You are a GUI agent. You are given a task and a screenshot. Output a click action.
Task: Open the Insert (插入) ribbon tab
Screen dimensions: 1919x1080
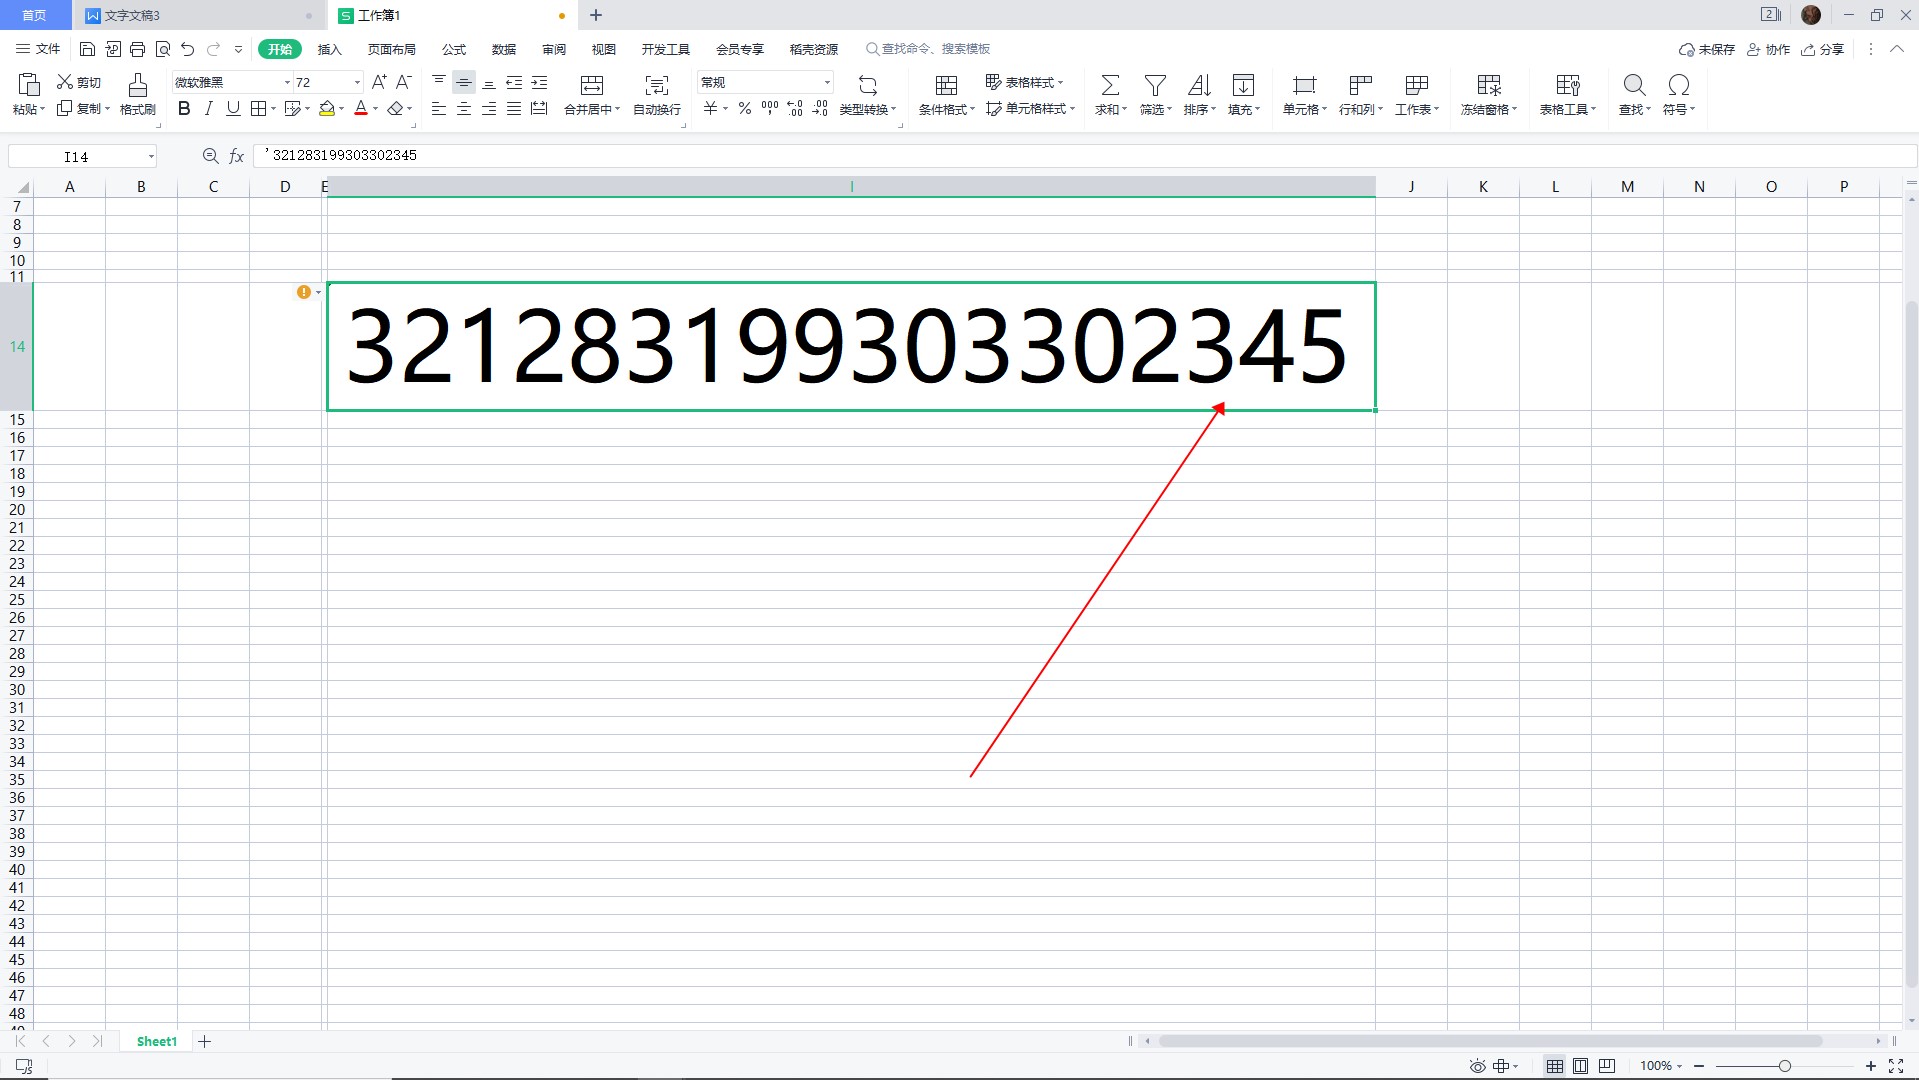[x=329, y=49]
